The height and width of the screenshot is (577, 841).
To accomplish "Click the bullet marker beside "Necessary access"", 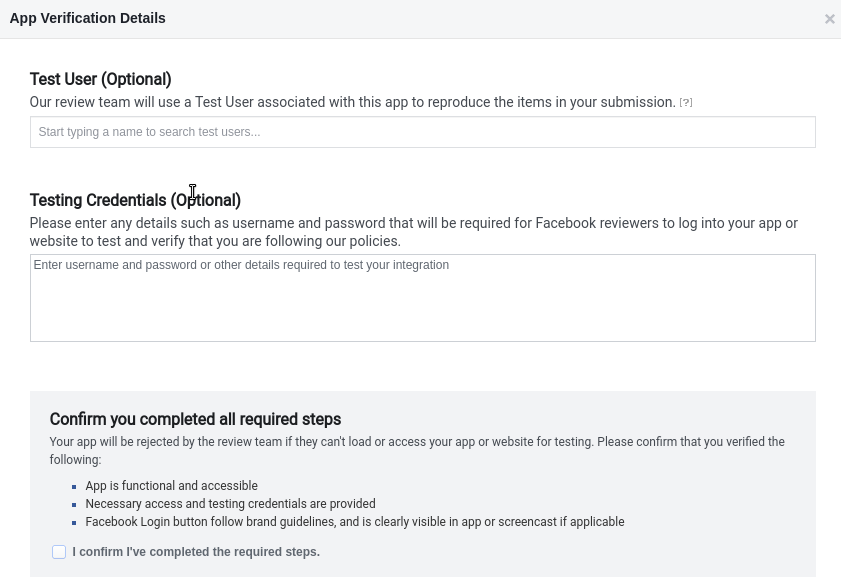I will [74, 505].
